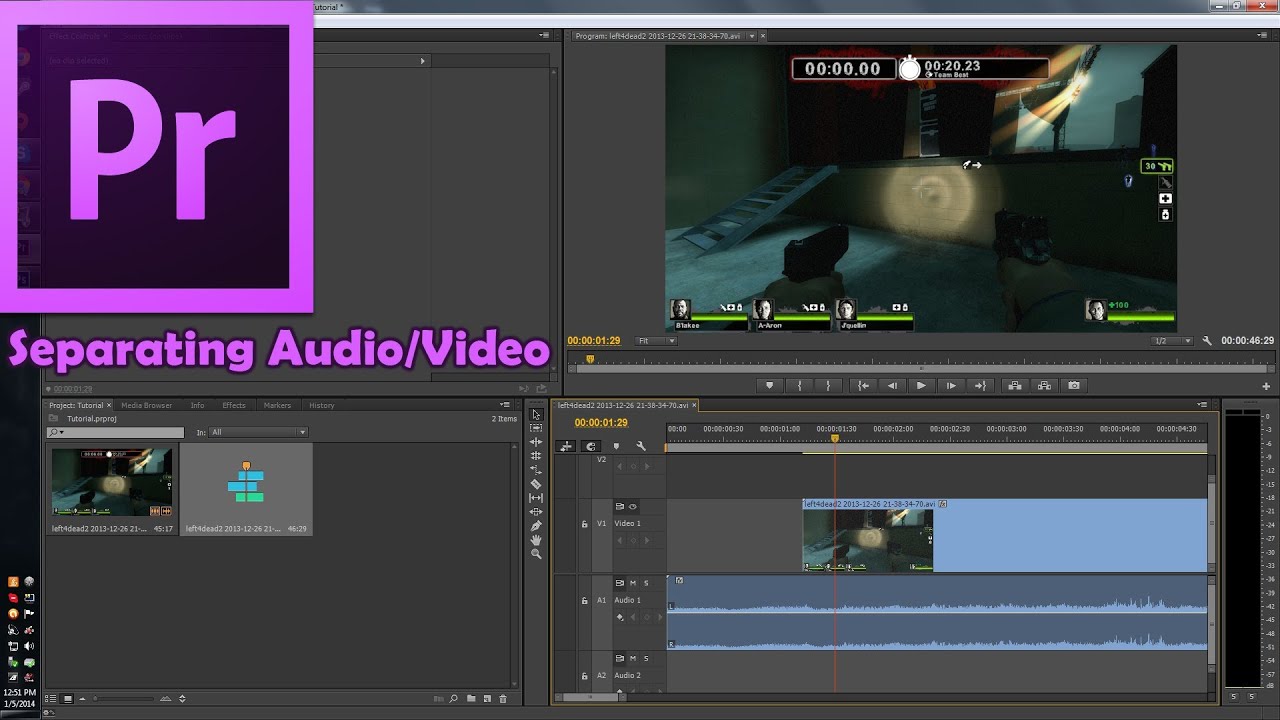1280x720 pixels.
Task: Select the Project: Tutorial tab
Action: point(76,405)
